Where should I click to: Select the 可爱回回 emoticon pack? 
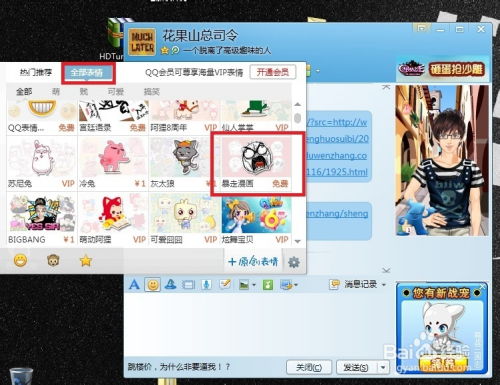(x=184, y=219)
